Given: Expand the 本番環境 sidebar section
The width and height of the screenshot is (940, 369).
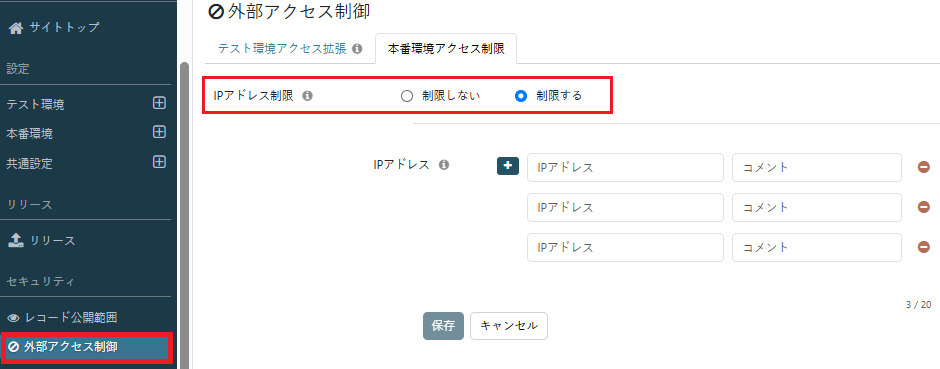Looking at the screenshot, I should [x=159, y=132].
